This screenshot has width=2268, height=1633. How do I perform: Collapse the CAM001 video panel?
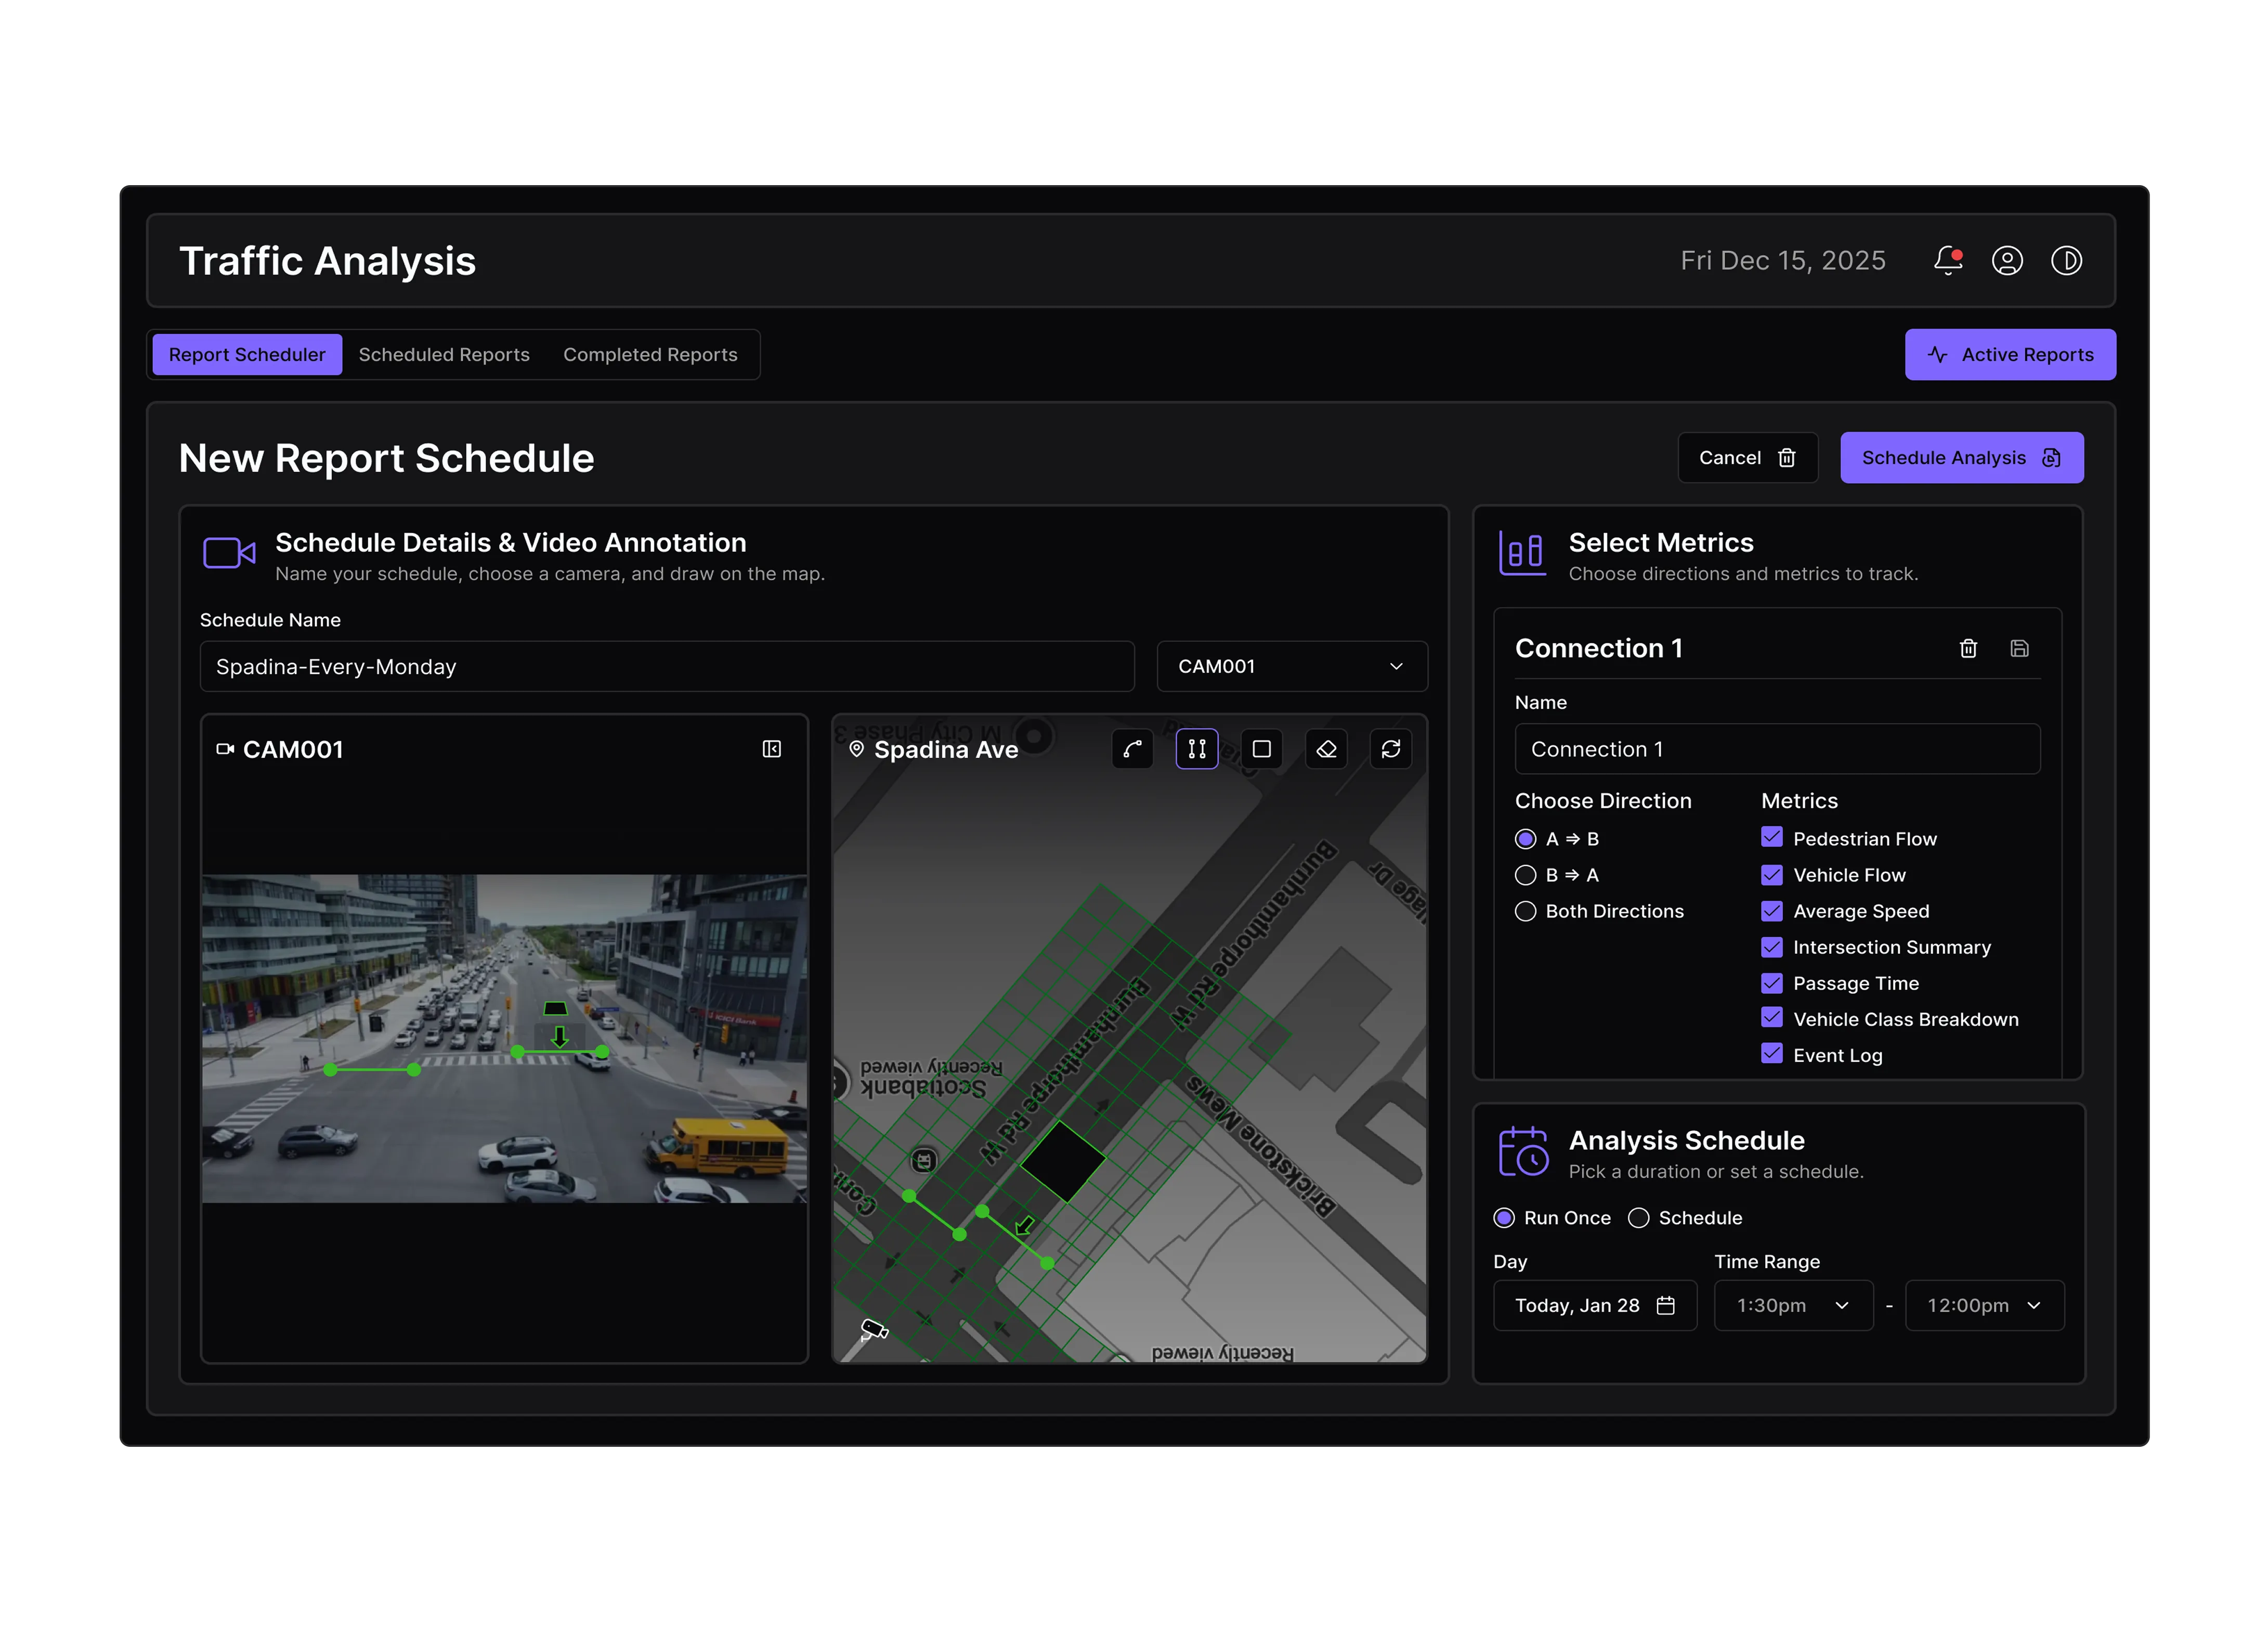point(771,749)
